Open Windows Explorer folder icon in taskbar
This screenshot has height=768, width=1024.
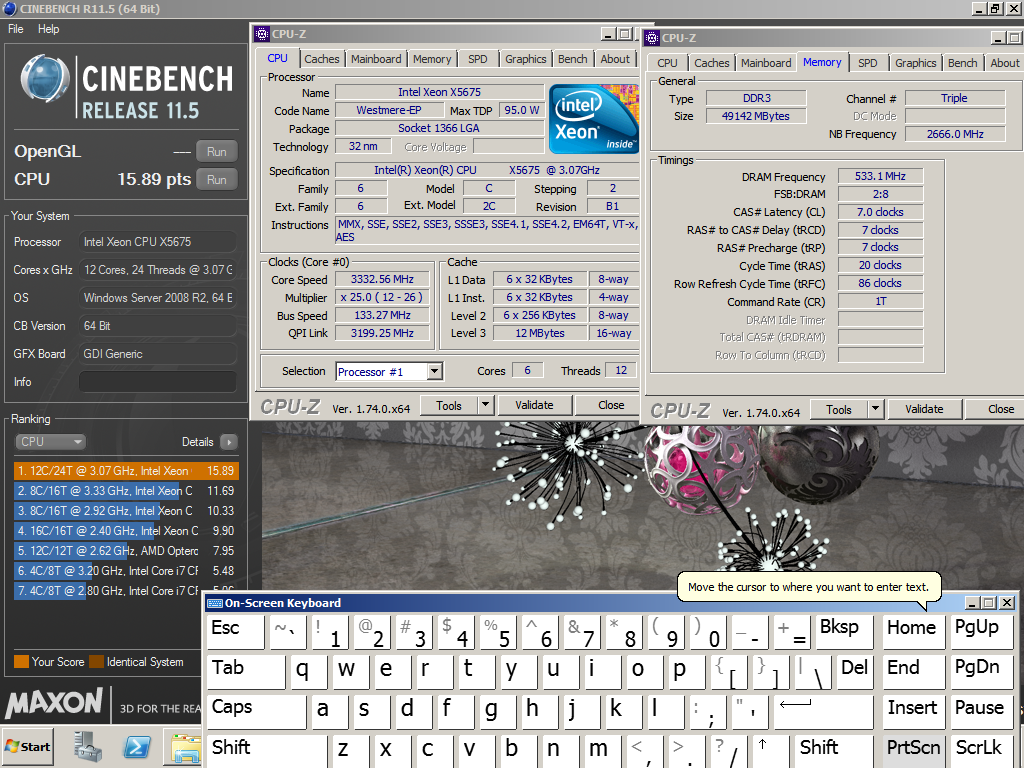[185, 748]
